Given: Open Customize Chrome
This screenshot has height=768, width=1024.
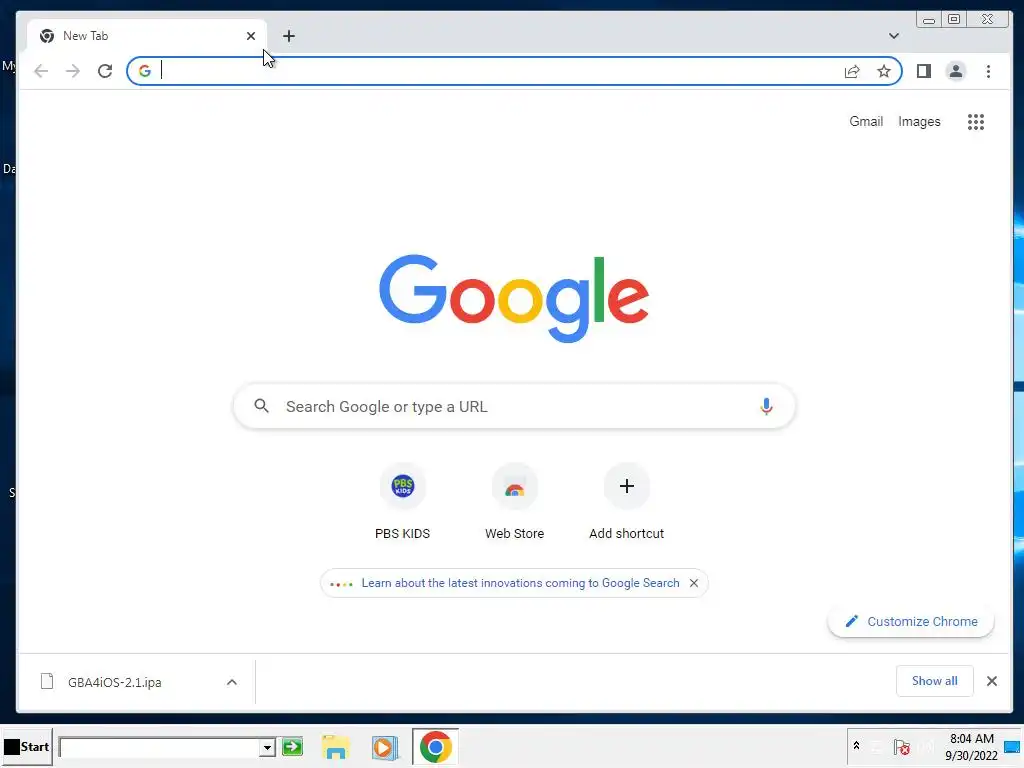Looking at the screenshot, I should pos(911,622).
